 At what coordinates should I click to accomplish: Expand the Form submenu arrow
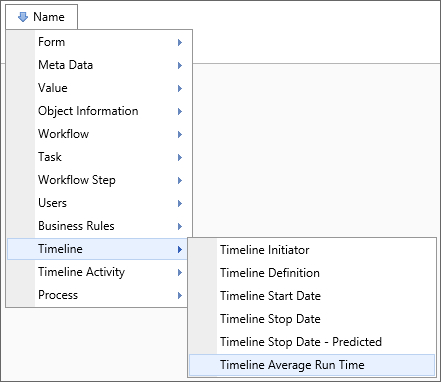[180, 42]
